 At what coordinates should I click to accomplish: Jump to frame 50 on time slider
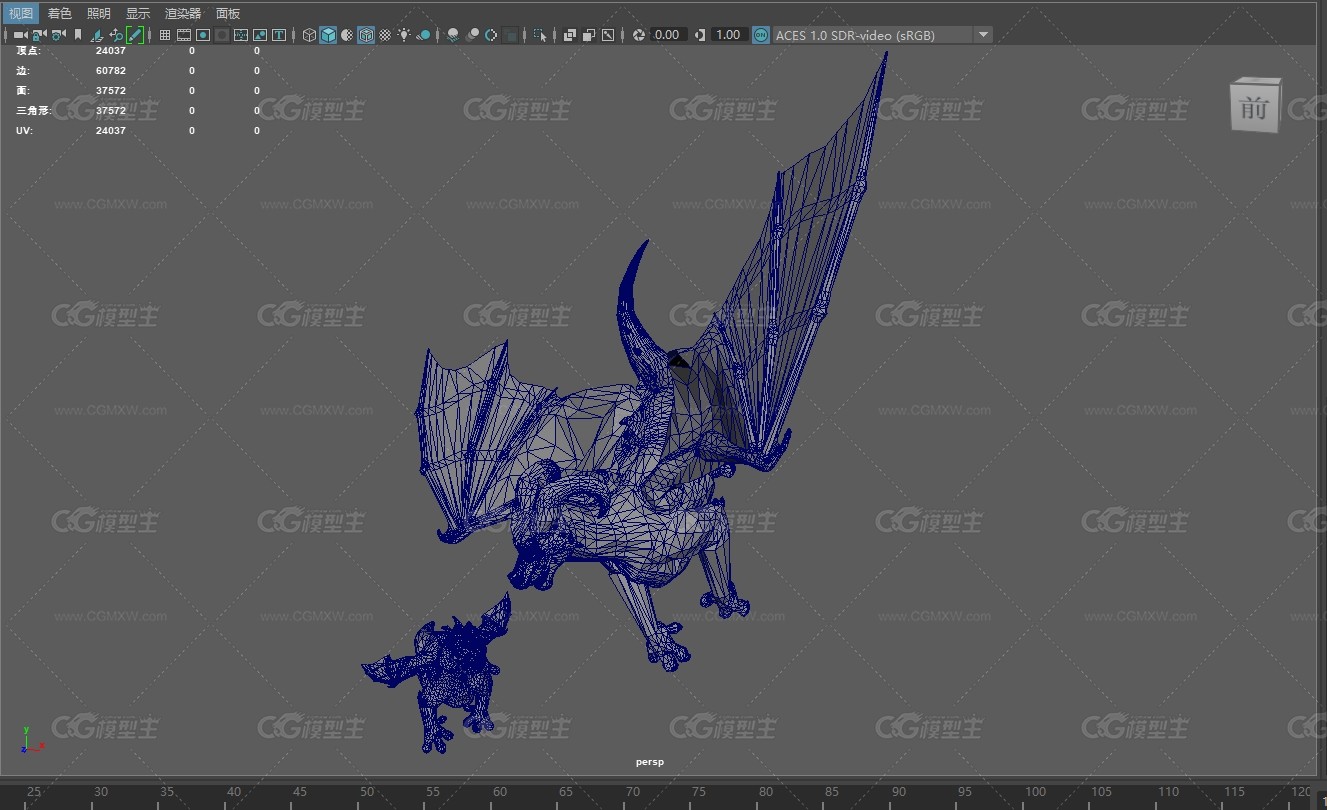point(367,794)
